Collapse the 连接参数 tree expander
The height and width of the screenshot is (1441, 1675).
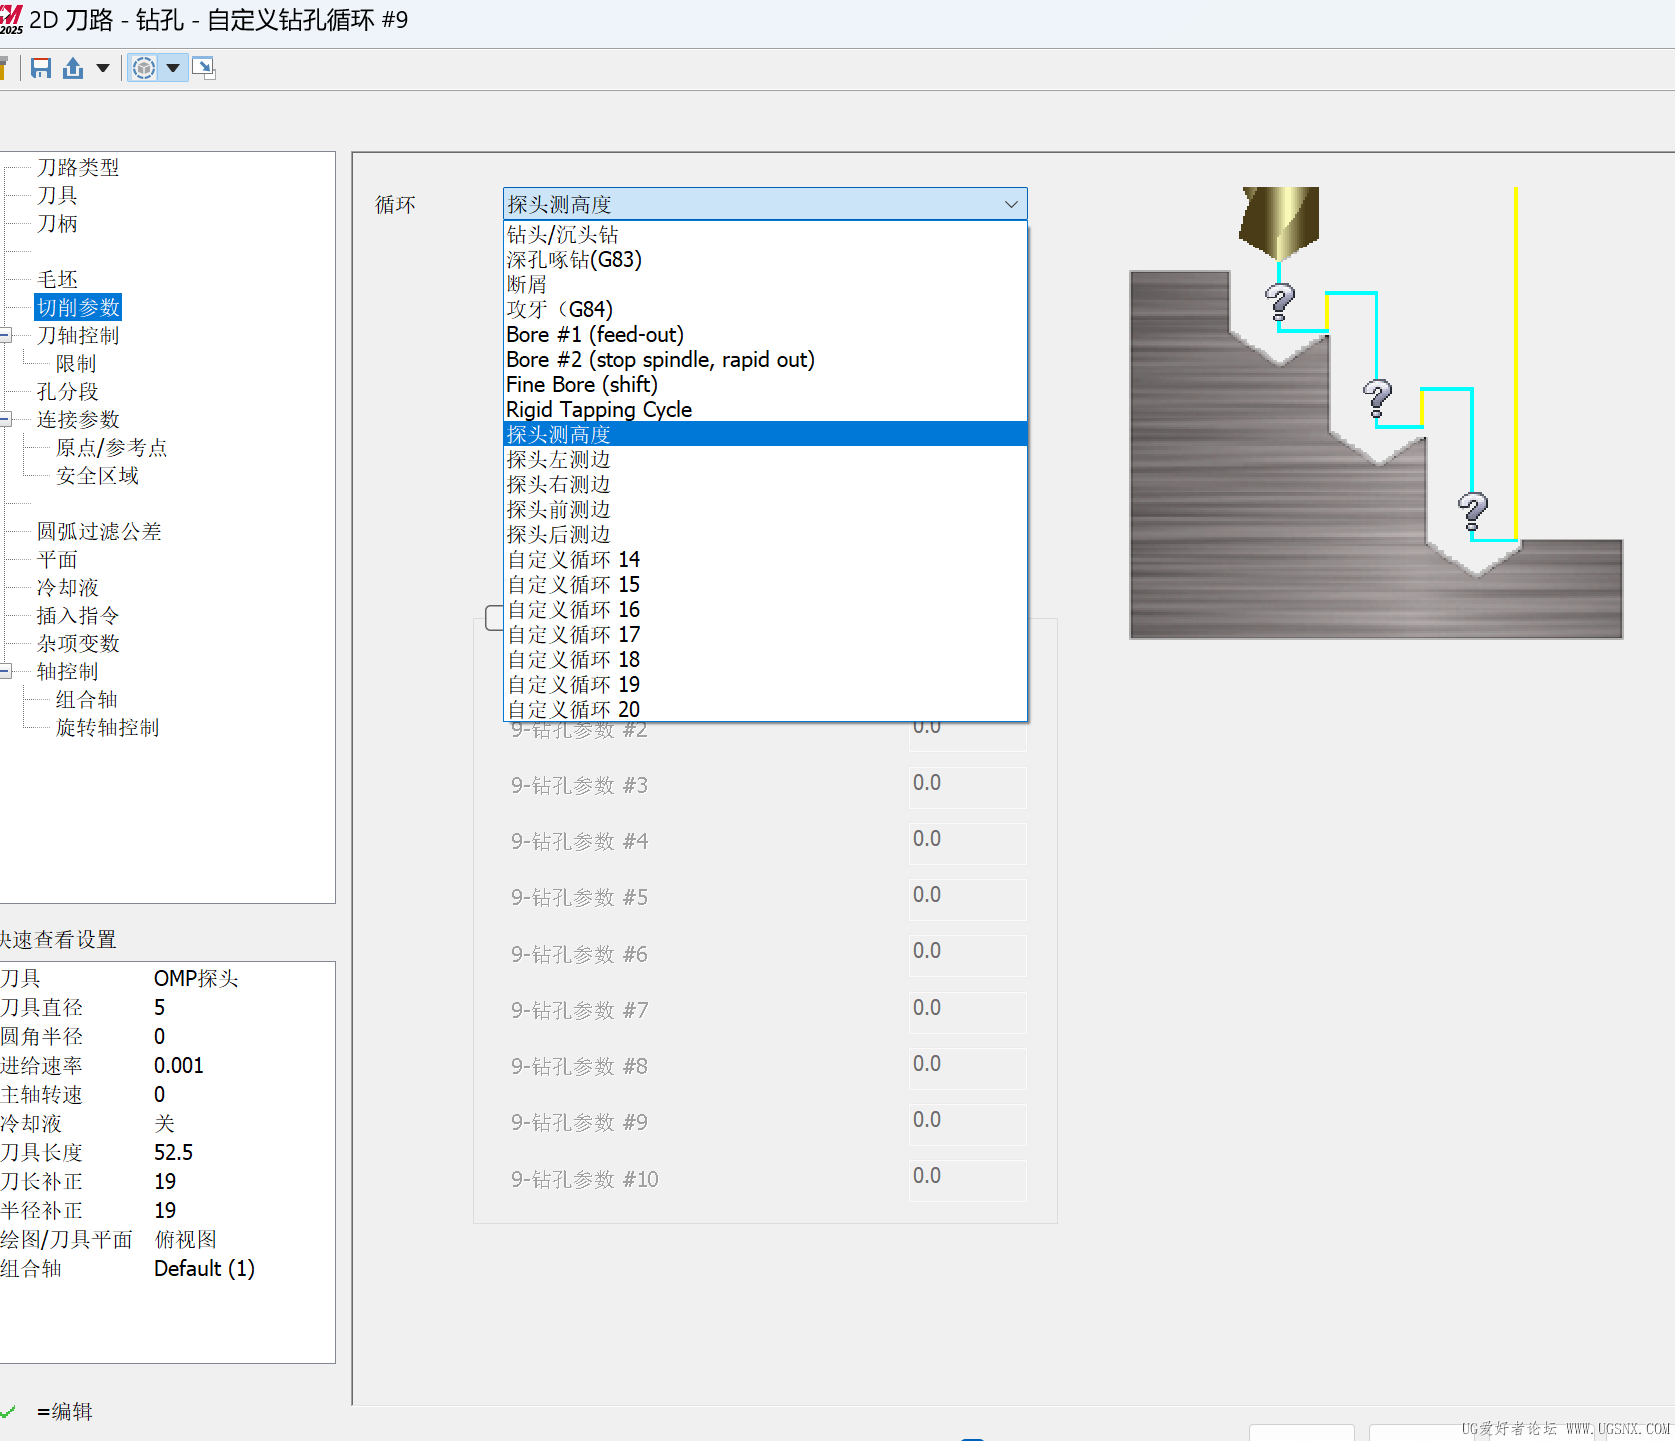(x=6, y=420)
